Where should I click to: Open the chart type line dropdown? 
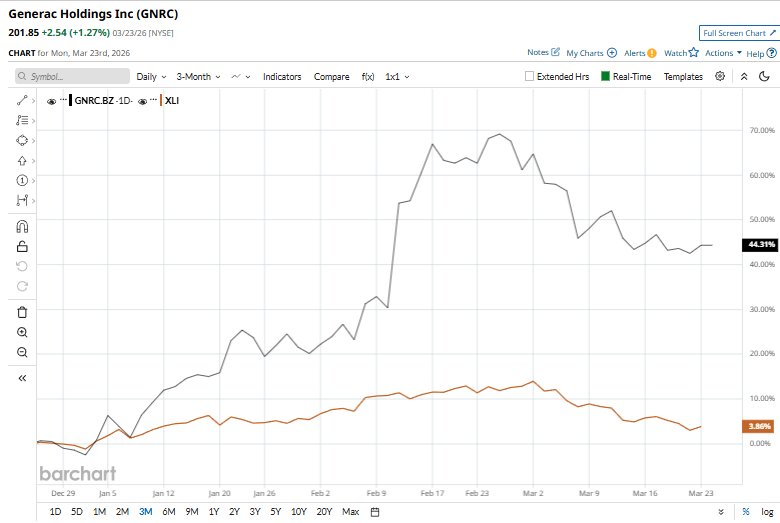point(241,77)
